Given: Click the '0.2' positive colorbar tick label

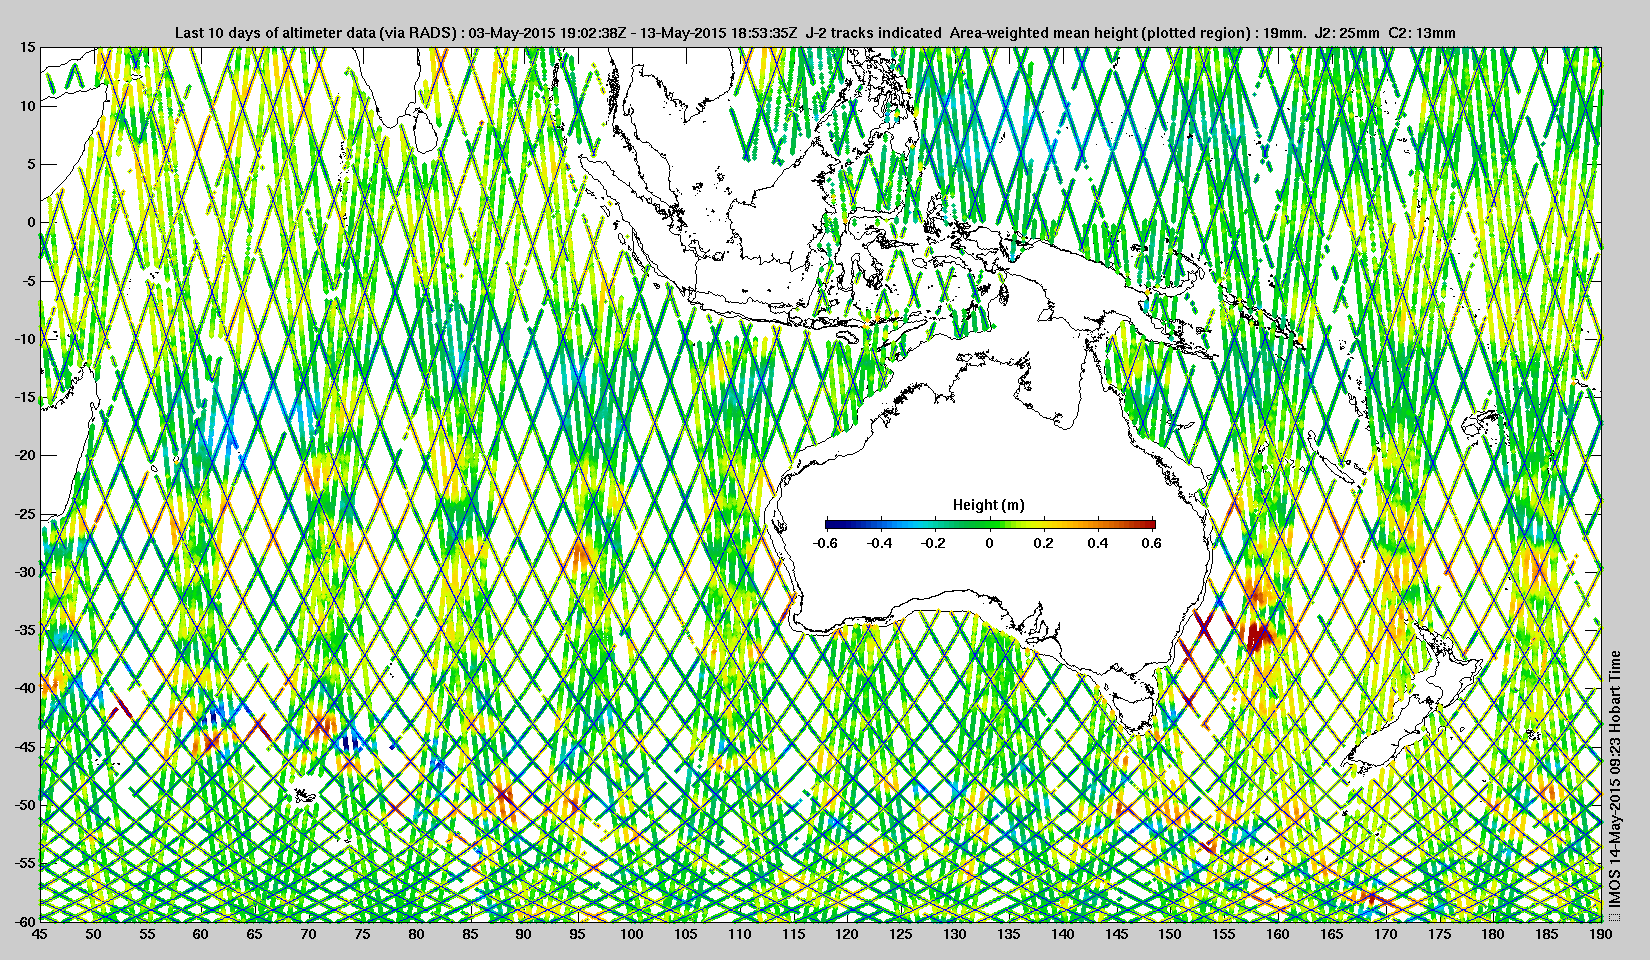Looking at the screenshot, I should [1043, 543].
